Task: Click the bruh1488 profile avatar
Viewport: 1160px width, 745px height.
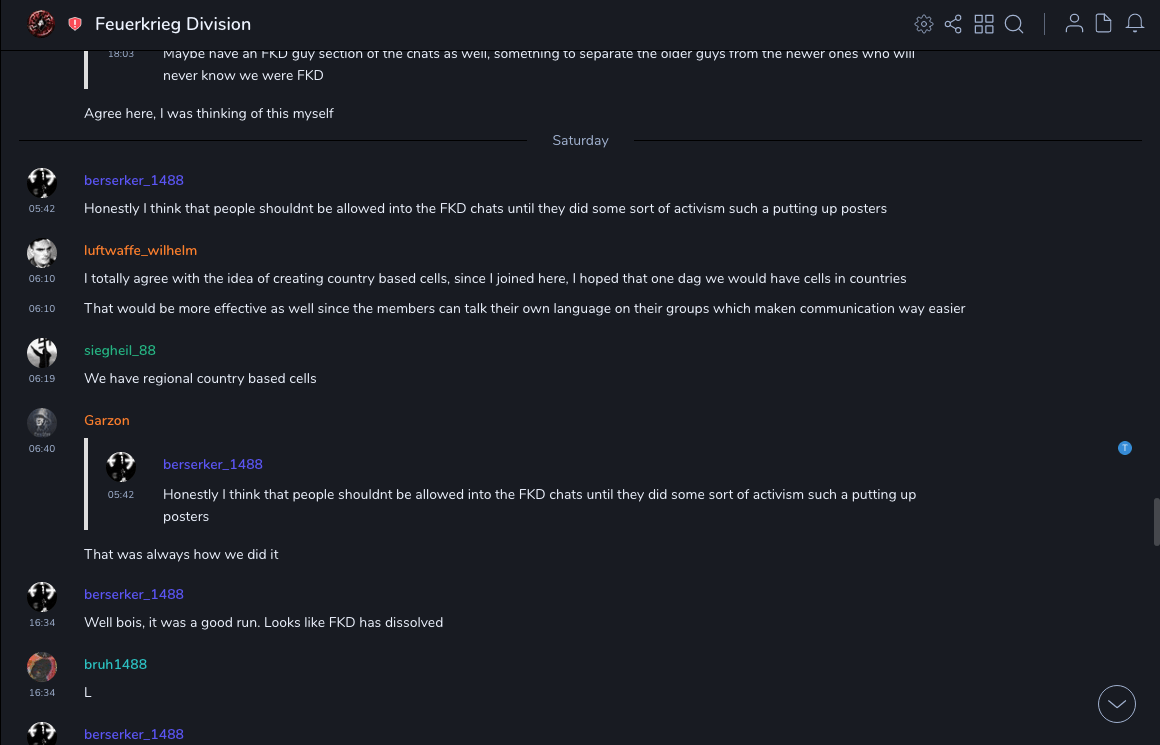Action: (x=42, y=667)
